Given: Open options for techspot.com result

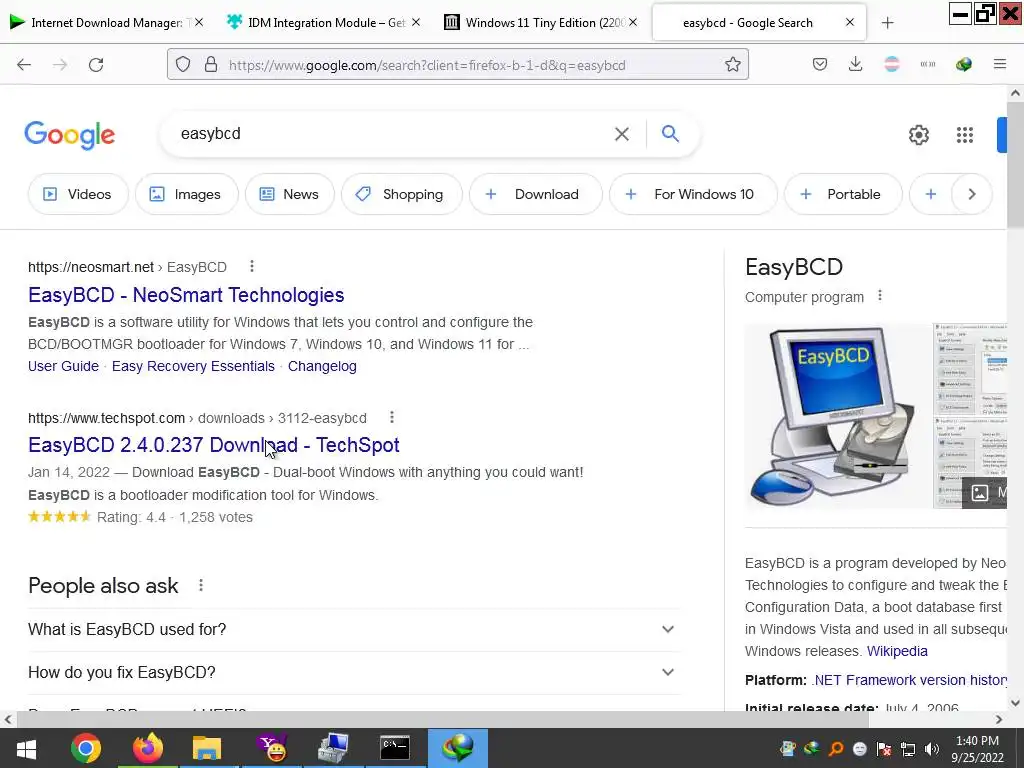Looking at the screenshot, I should 392,417.
